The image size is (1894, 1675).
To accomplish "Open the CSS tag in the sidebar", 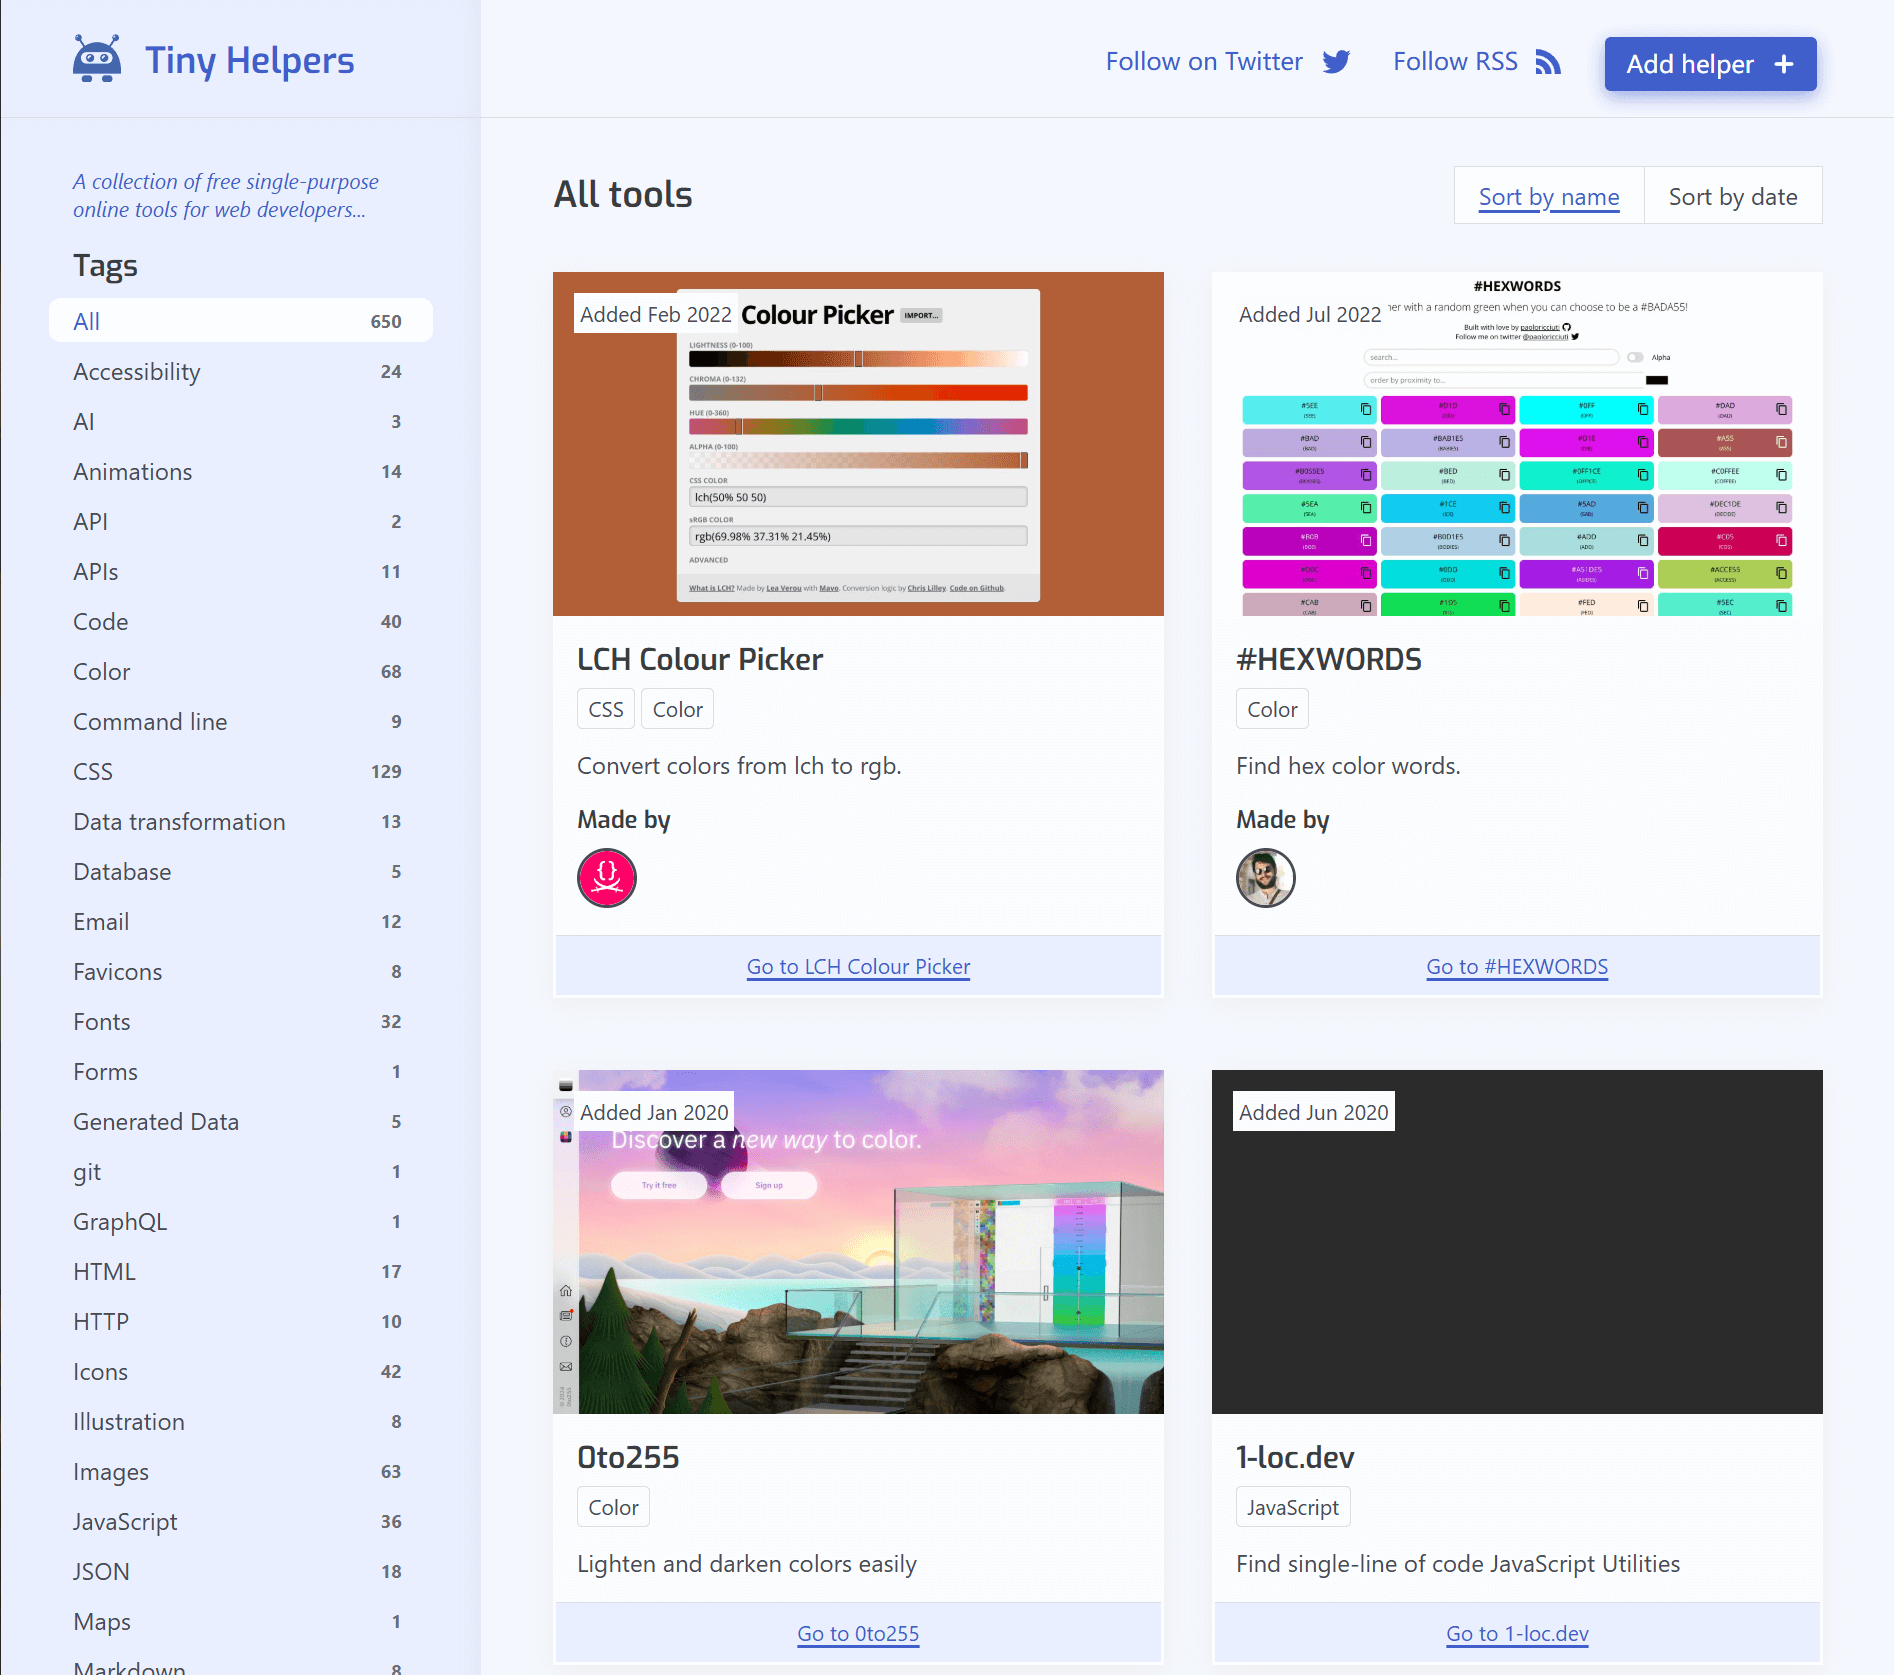I will pos(241,771).
